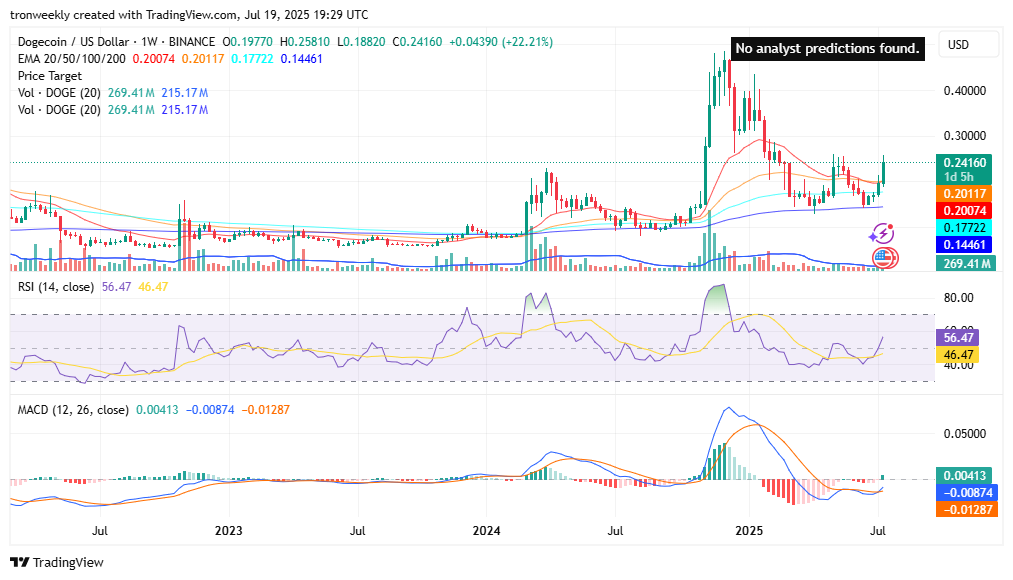Click the +0.04390 (+22.21%) change value
The image size is (1013, 580).
point(501,42)
